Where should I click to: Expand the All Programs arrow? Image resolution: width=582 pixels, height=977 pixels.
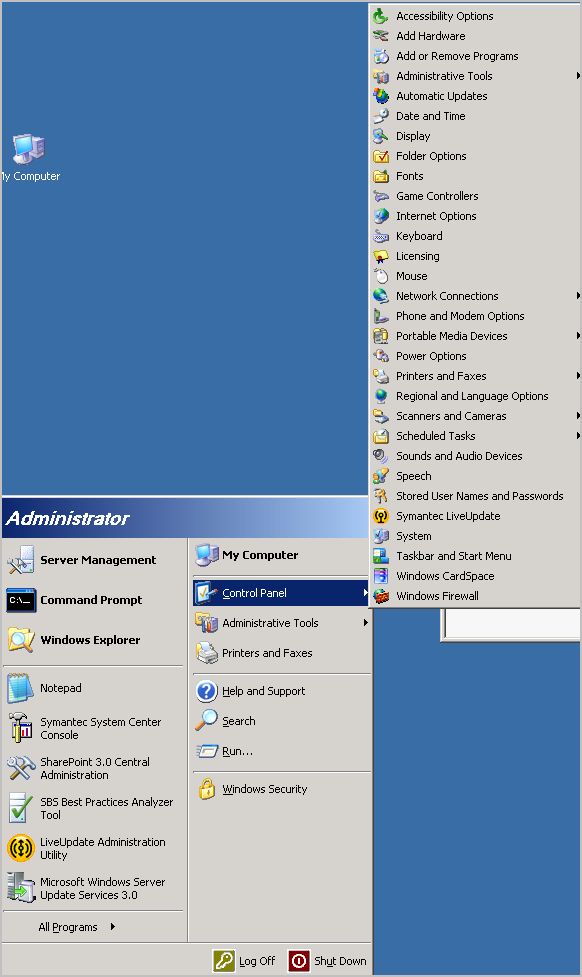tap(113, 927)
